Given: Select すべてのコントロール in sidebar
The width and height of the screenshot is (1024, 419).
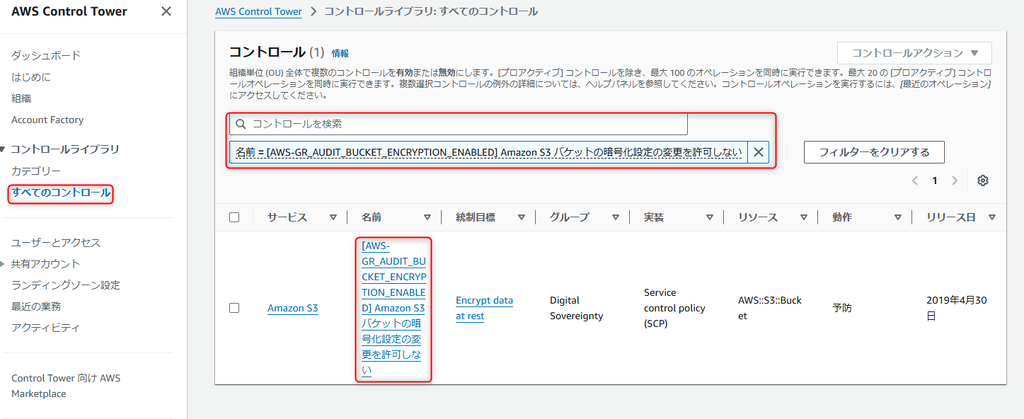Looking at the screenshot, I should point(61,193).
